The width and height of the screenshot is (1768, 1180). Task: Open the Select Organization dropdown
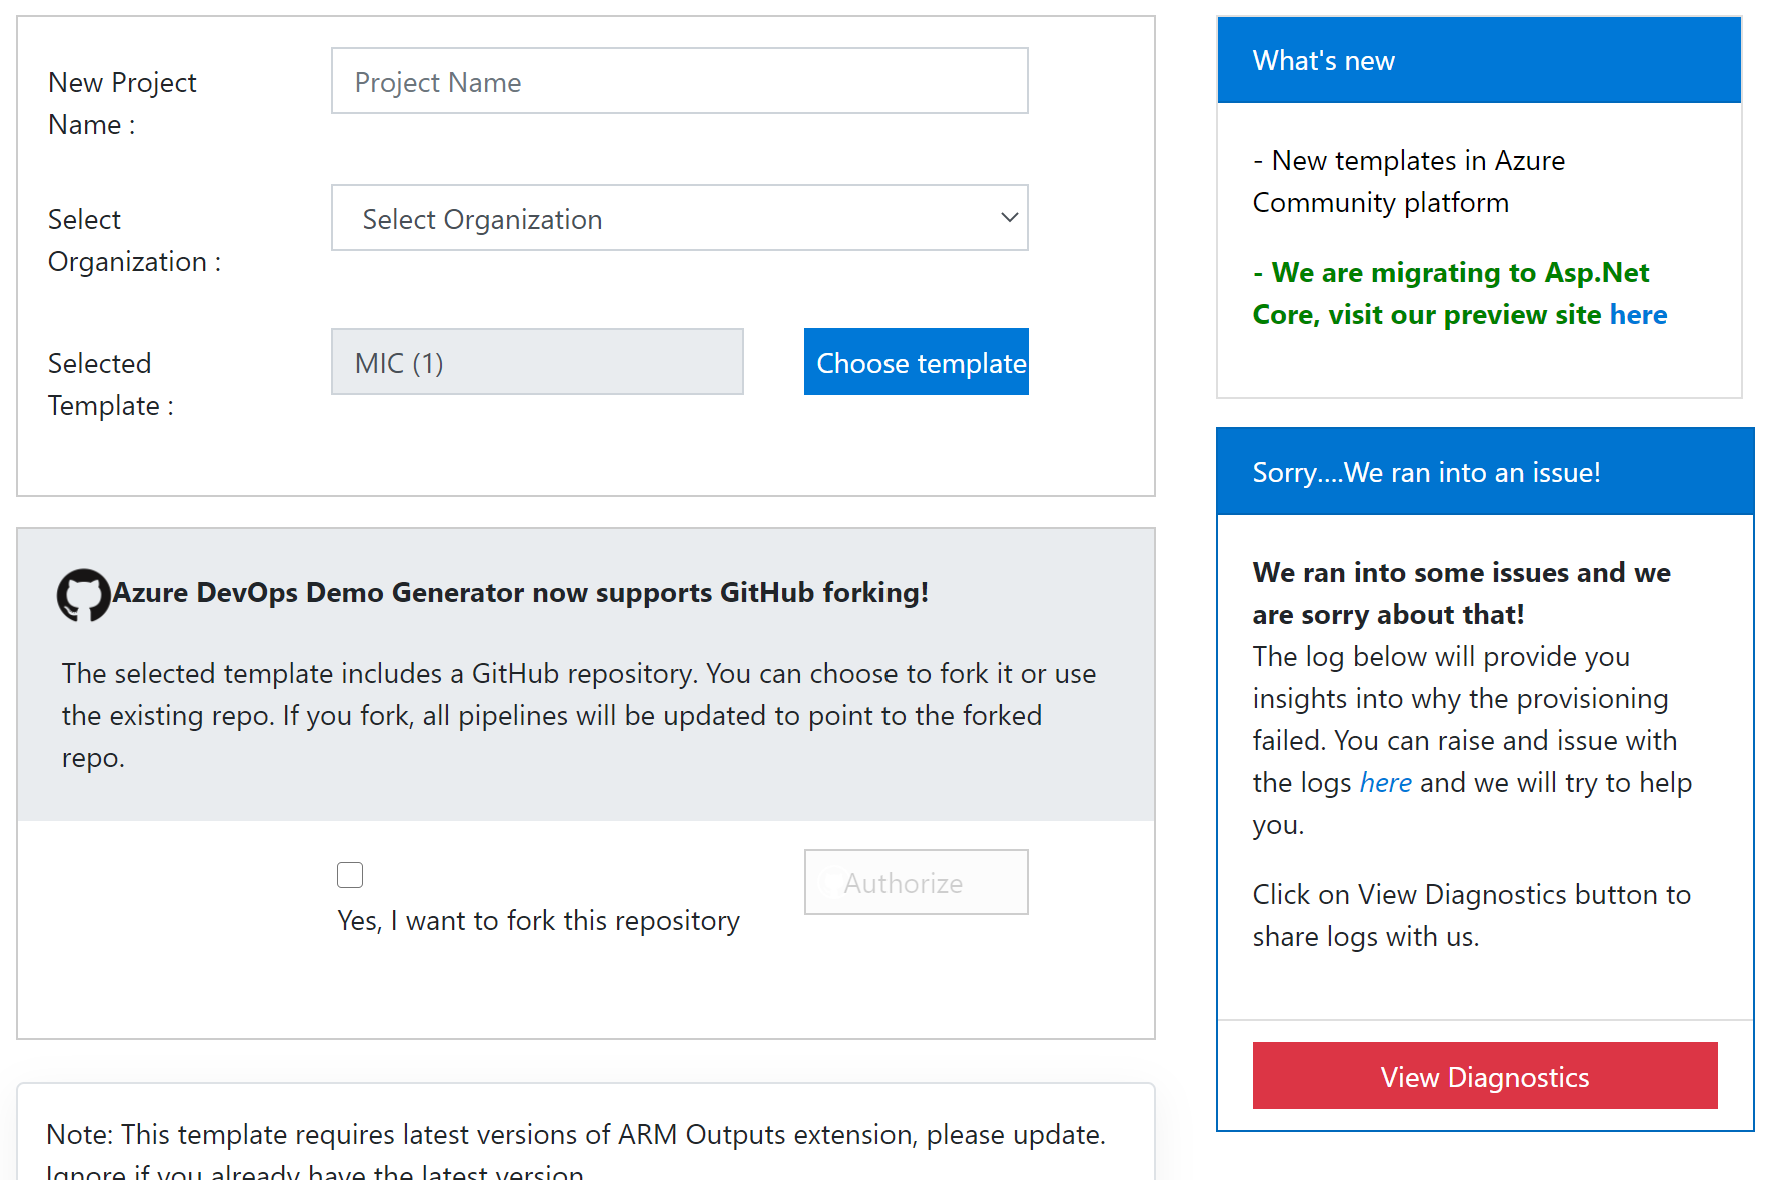coord(679,218)
